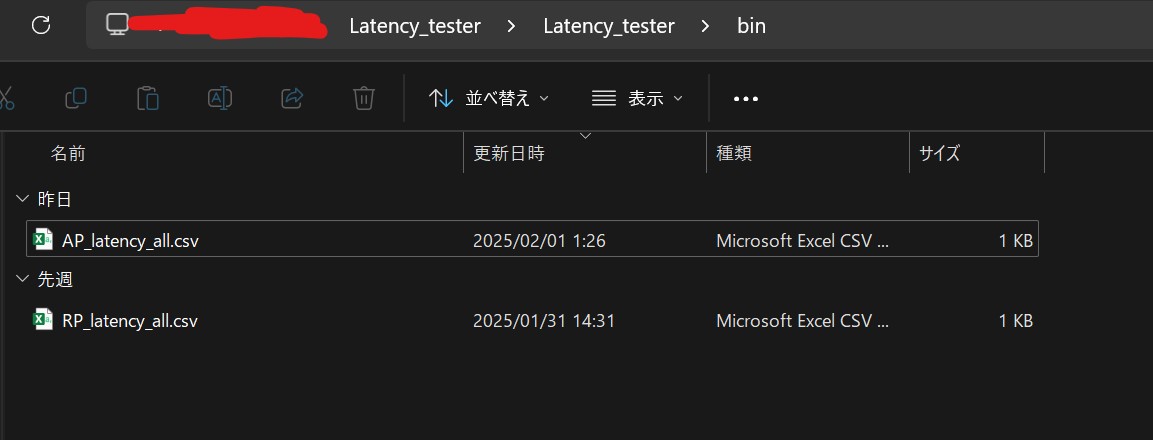This screenshot has height=440, width=1153.
Task: Click the Refresh icon
Action: [x=41, y=26]
